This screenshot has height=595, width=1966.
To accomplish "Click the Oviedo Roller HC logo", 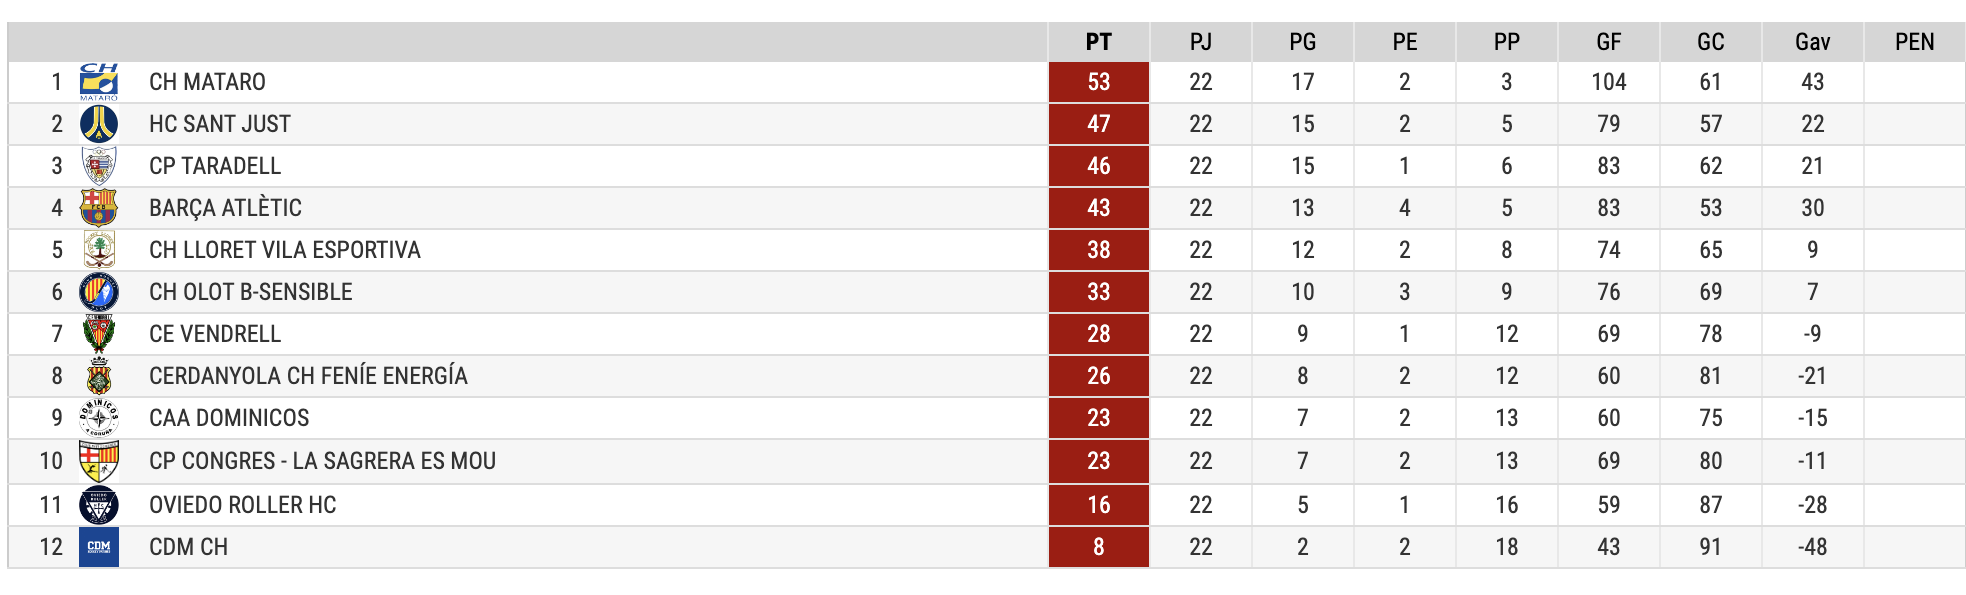I will [99, 505].
